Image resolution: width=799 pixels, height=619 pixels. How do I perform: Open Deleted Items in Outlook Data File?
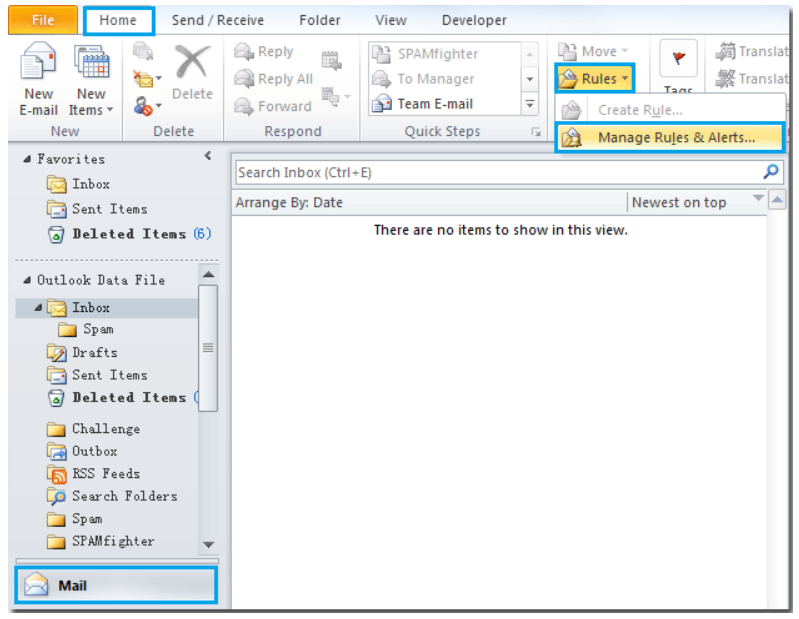click(122, 398)
